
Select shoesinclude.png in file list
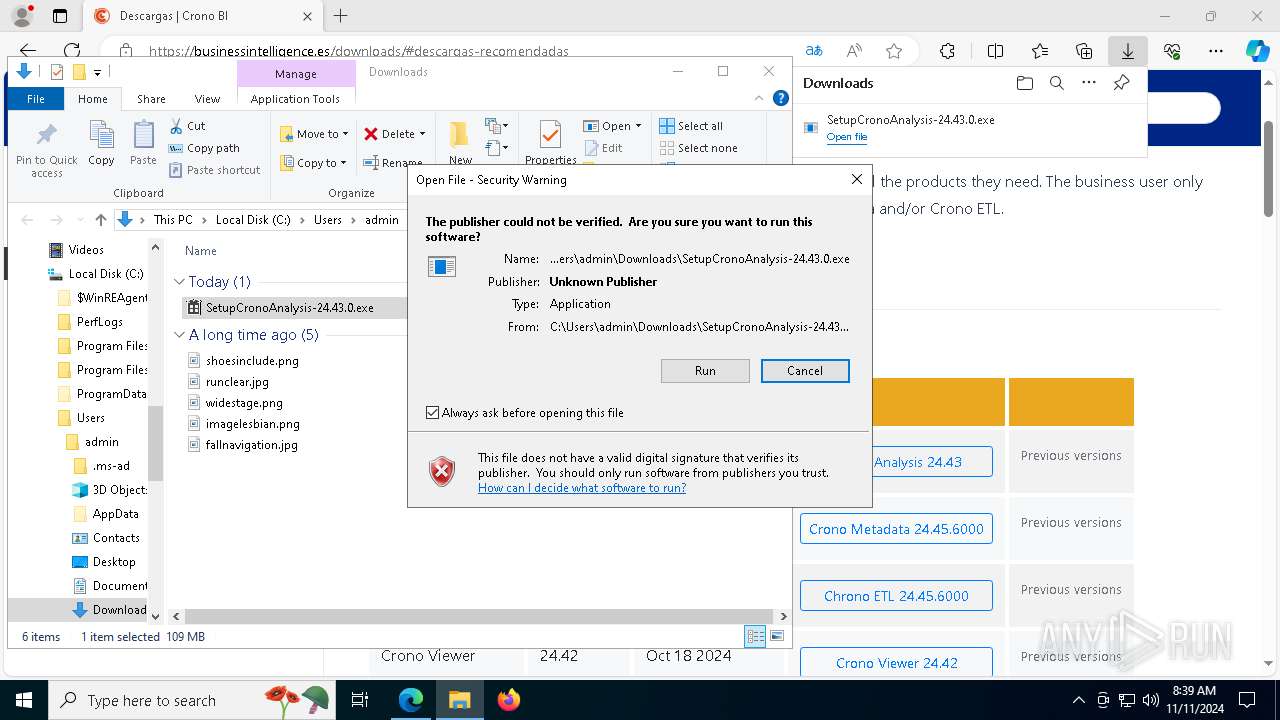(252, 361)
